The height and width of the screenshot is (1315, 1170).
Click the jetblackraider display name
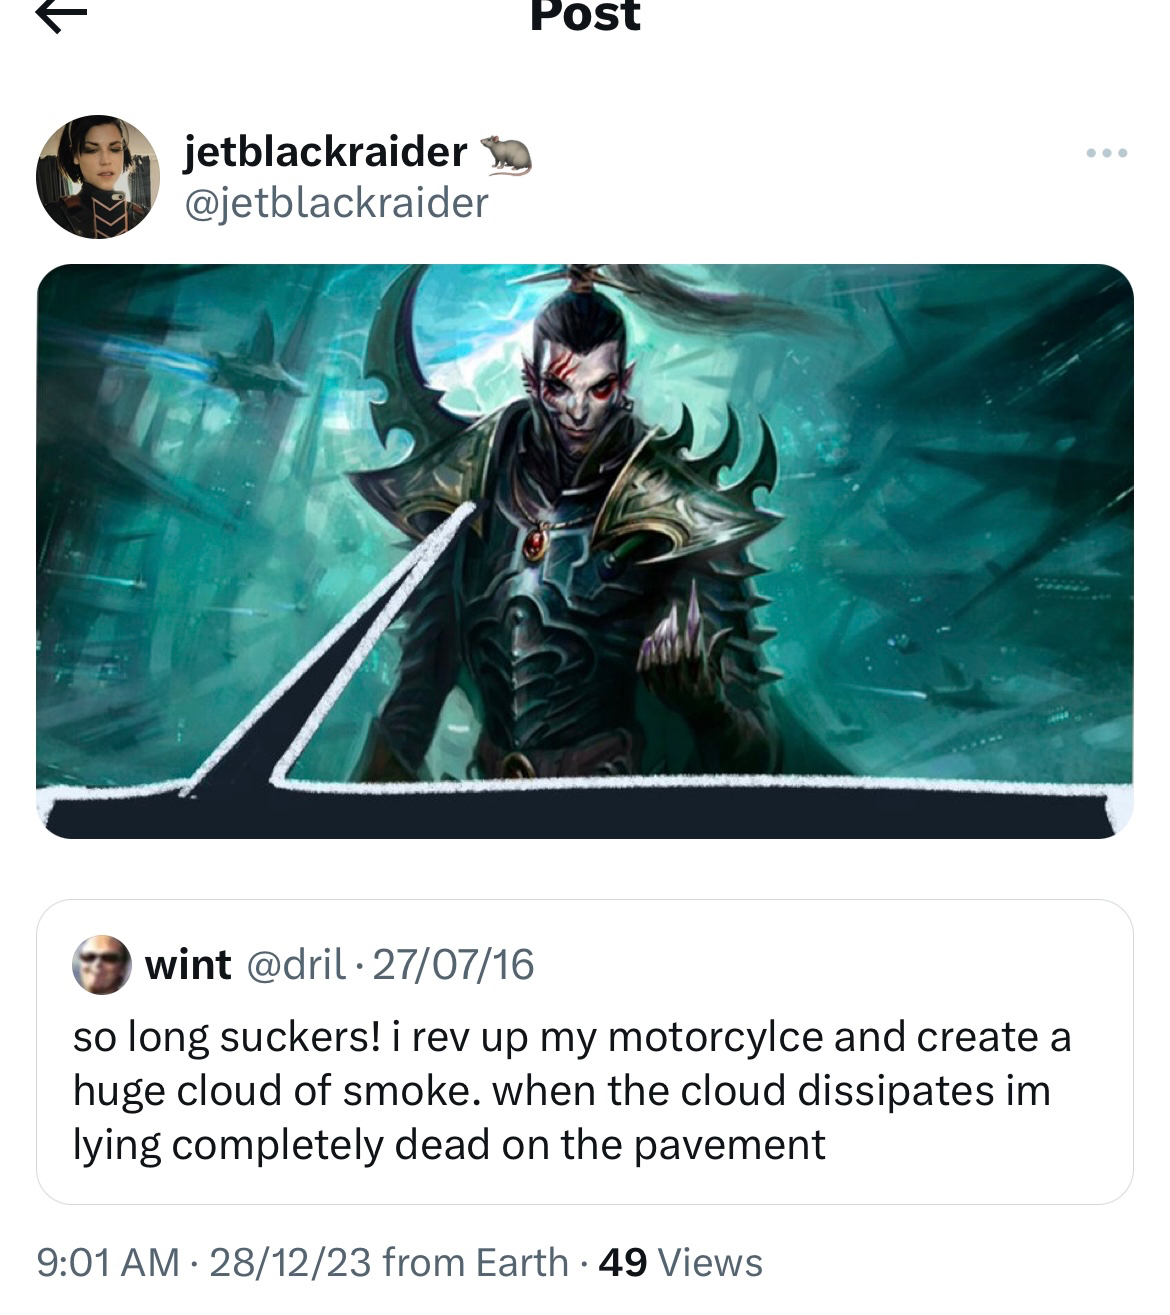[325, 152]
